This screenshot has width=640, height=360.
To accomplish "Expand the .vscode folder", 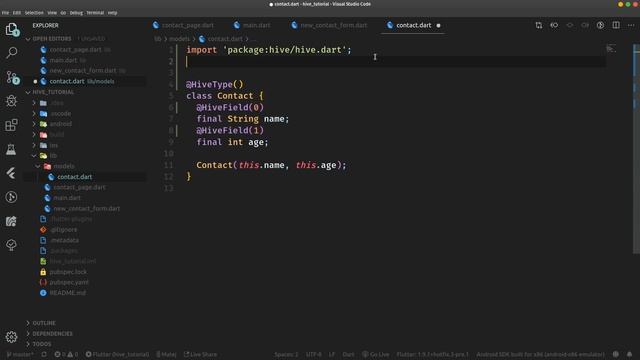I will 61,113.
